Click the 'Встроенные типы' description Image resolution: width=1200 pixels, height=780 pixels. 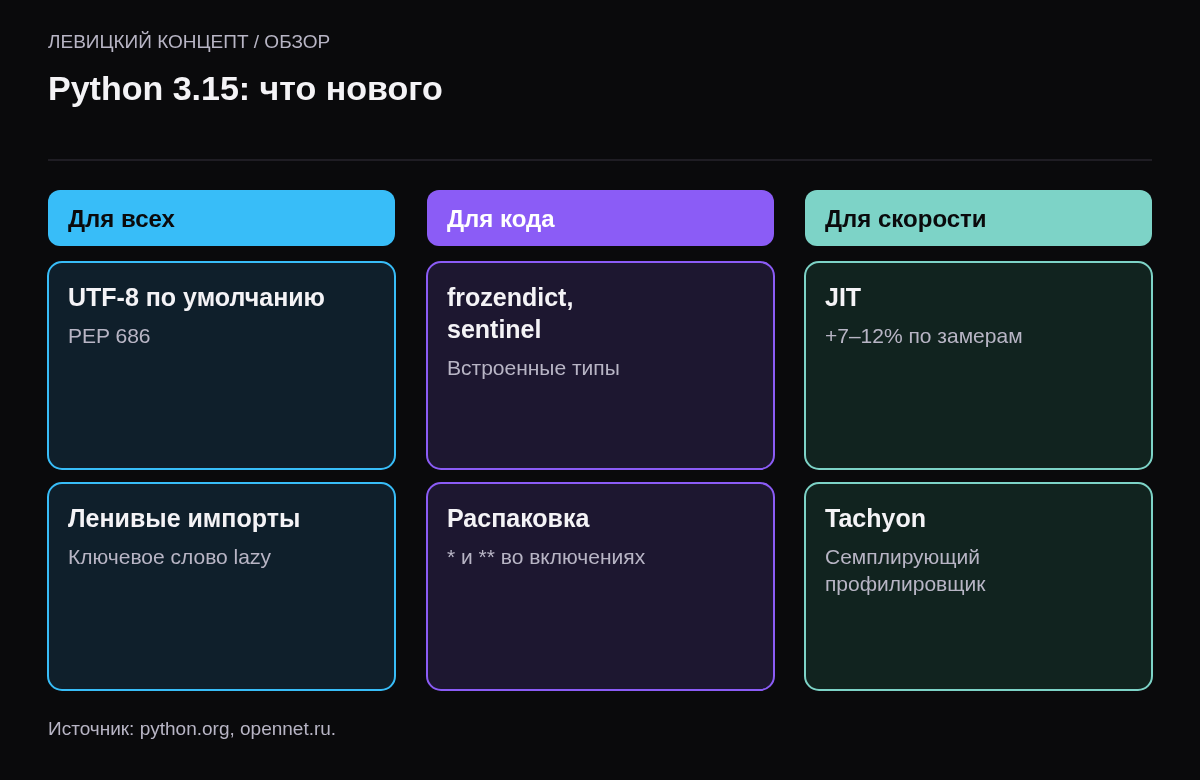533,368
